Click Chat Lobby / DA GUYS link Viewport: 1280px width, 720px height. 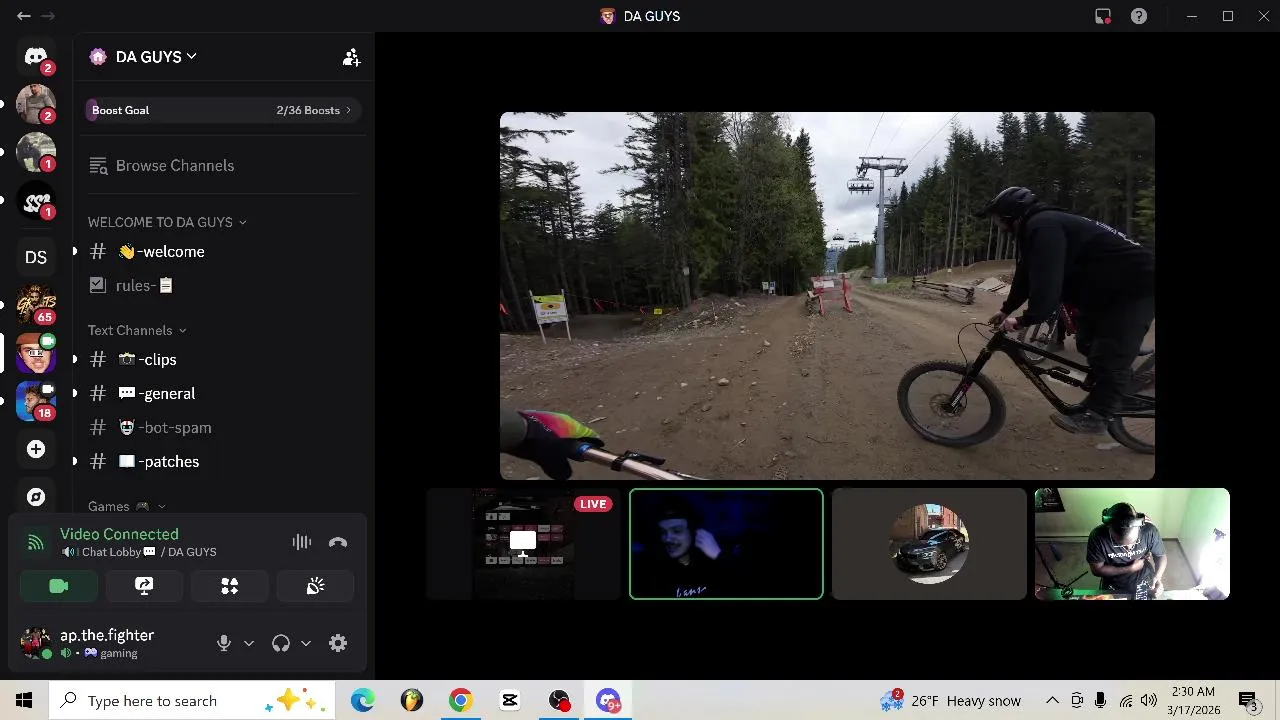139,552
